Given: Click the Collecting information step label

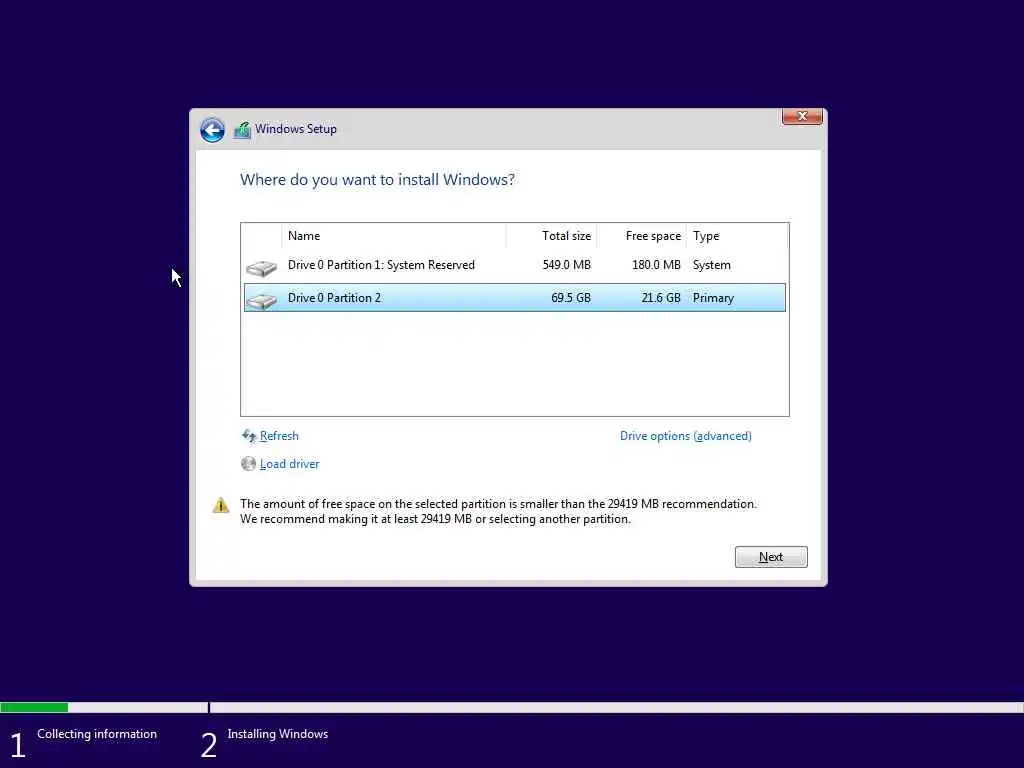Looking at the screenshot, I should 97,734.
